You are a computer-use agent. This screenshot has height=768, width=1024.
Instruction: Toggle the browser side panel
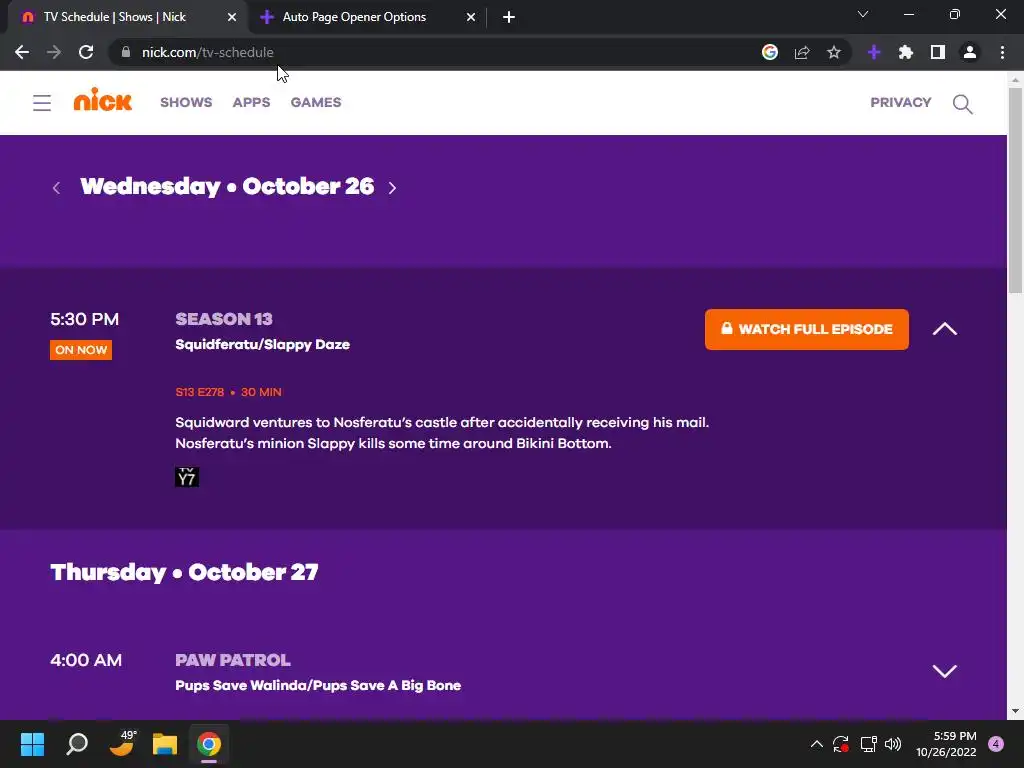938,52
